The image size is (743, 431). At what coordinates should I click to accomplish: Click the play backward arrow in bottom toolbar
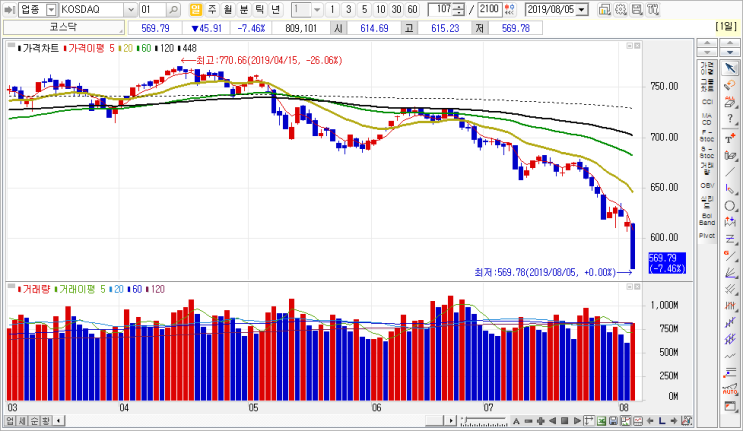pyautogui.click(x=553, y=421)
